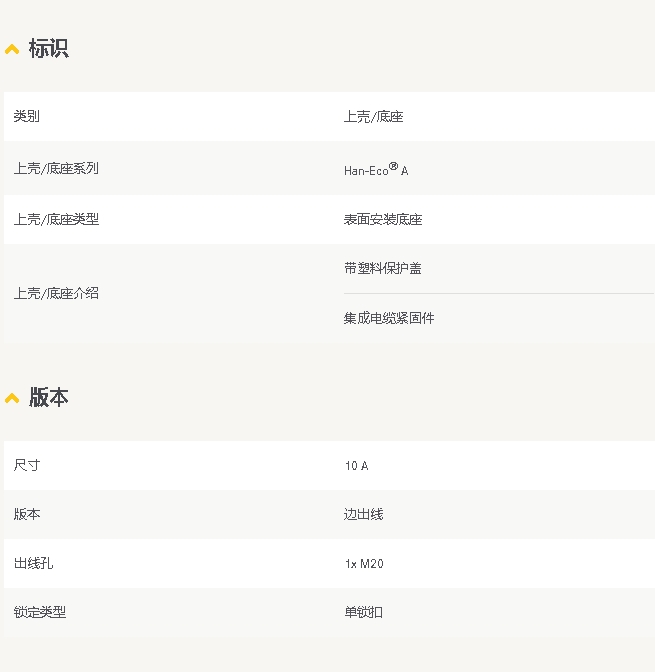Click the Han-Eco® A value
655x672 pixels.
coord(375,170)
